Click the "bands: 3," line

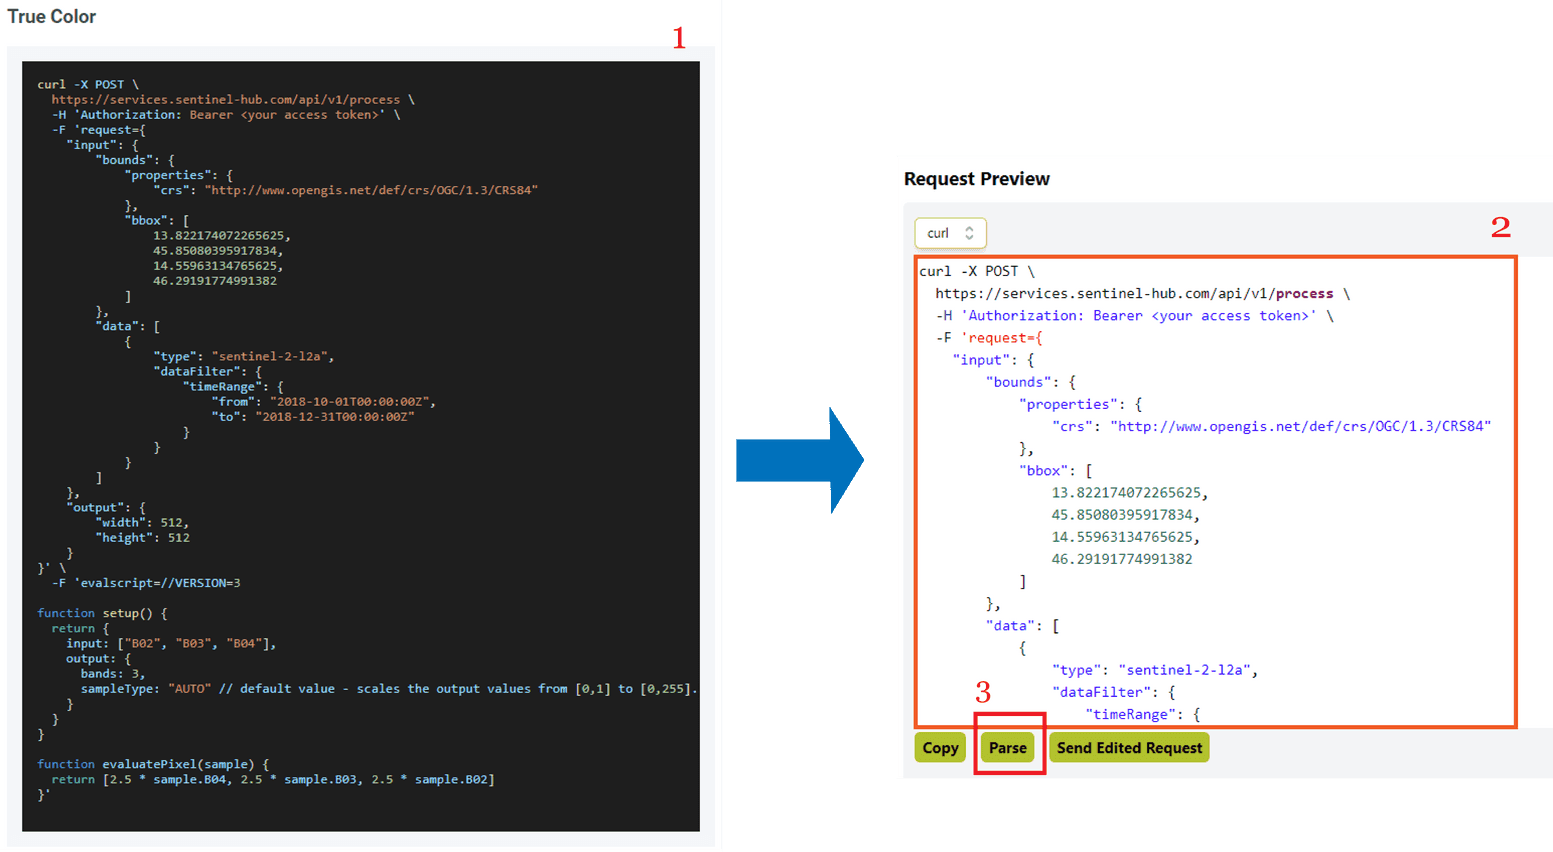(x=113, y=673)
